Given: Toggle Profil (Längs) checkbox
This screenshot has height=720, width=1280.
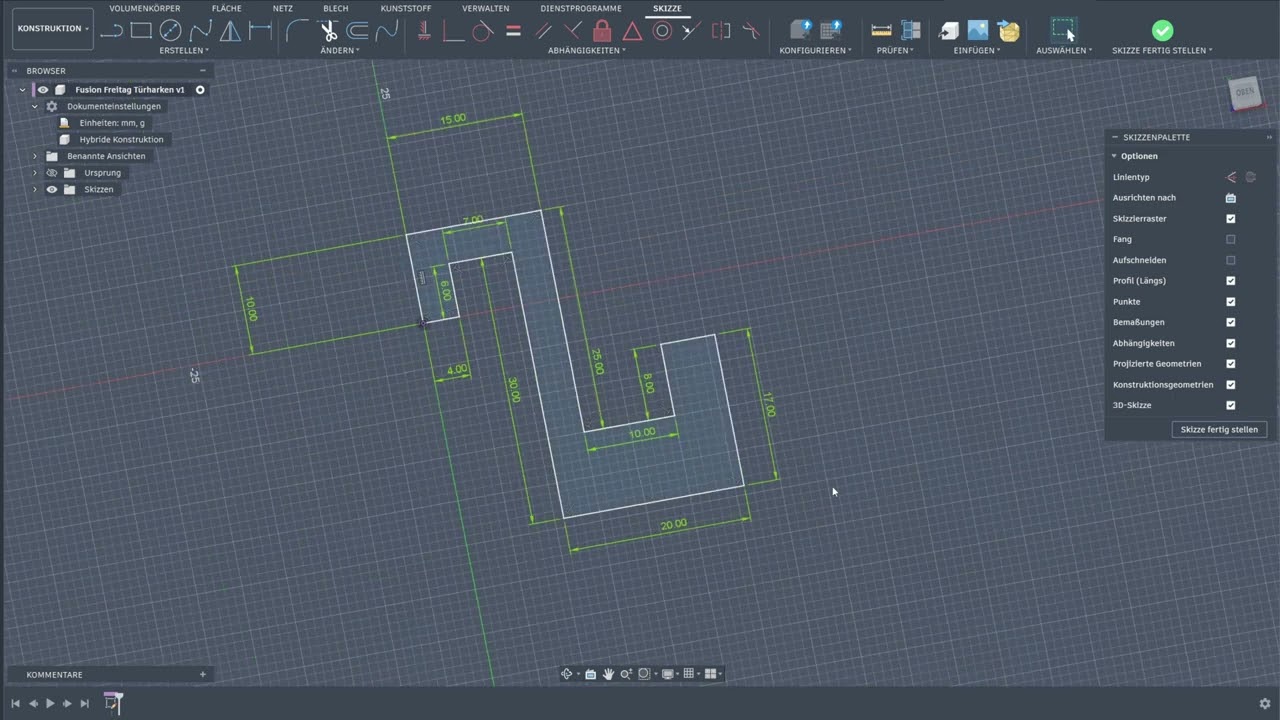Looking at the screenshot, I should coord(1231,281).
